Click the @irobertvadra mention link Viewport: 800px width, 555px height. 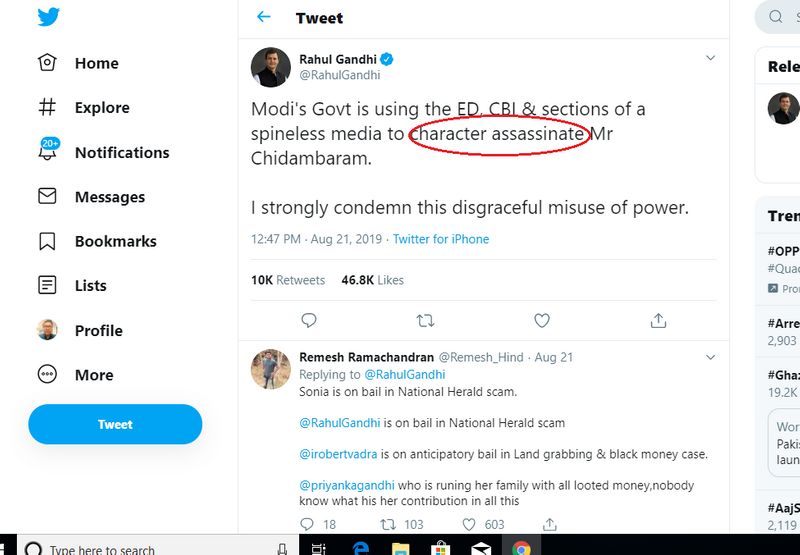(x=338, y=454)
